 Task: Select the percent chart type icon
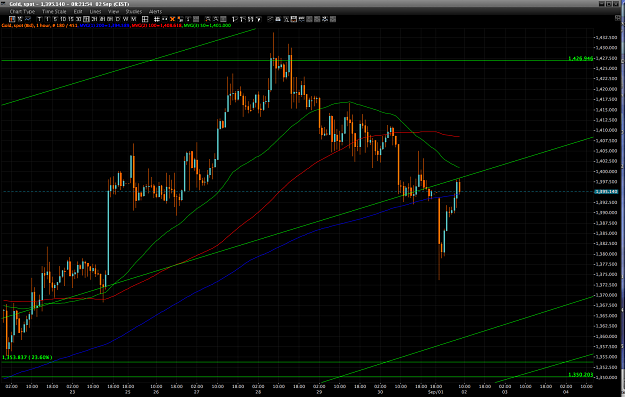click(x=20, y=19)
